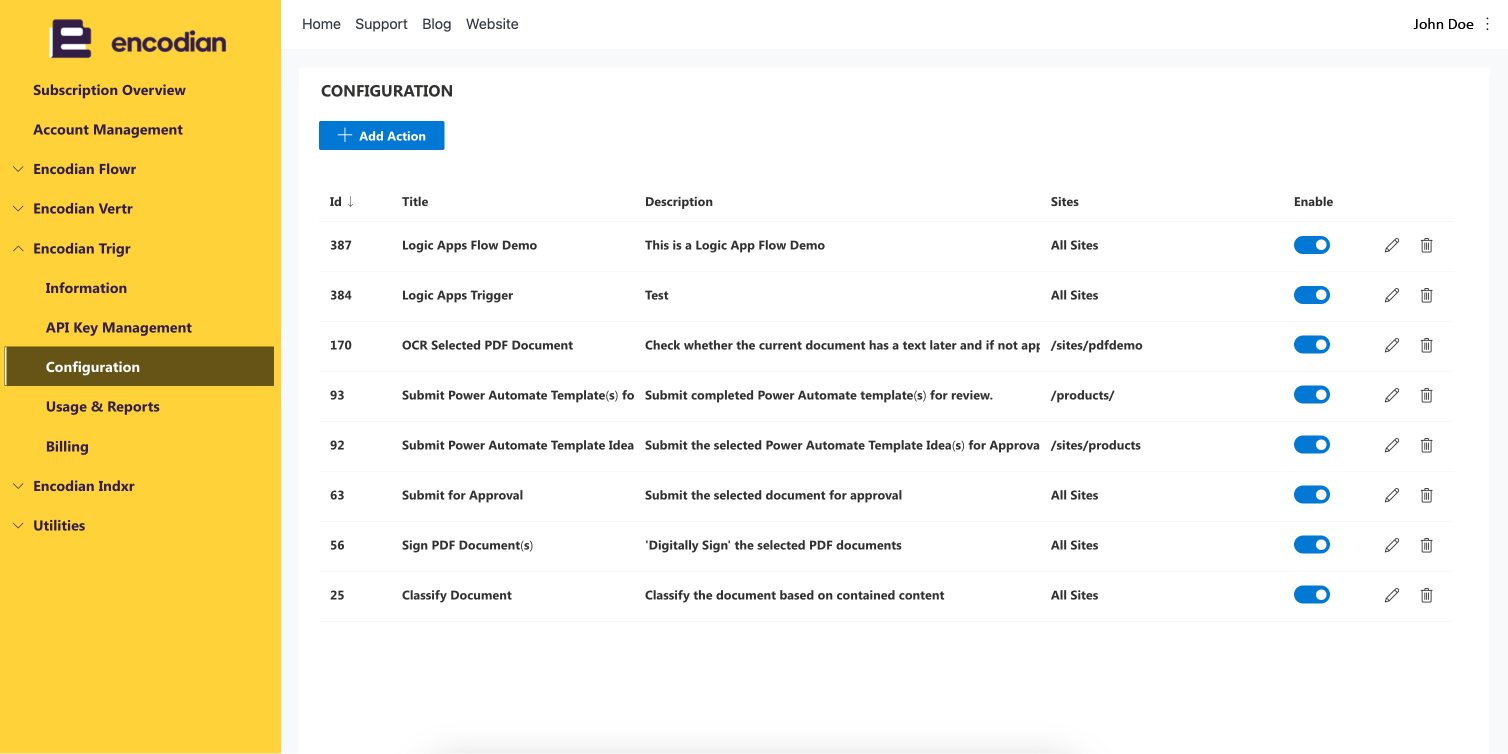This screenshot has width=1508, height=754.
Task: Open the Information page in sidebar
Action: [86, 288]
